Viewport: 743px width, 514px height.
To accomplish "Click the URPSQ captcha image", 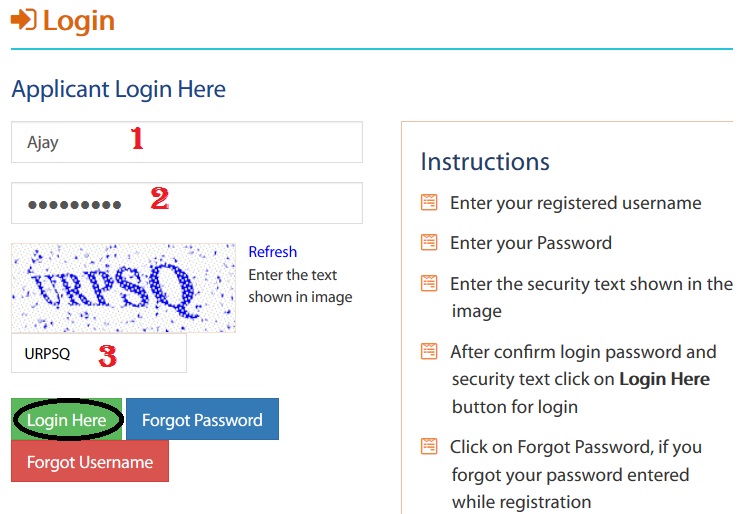I will pos(123,288).
